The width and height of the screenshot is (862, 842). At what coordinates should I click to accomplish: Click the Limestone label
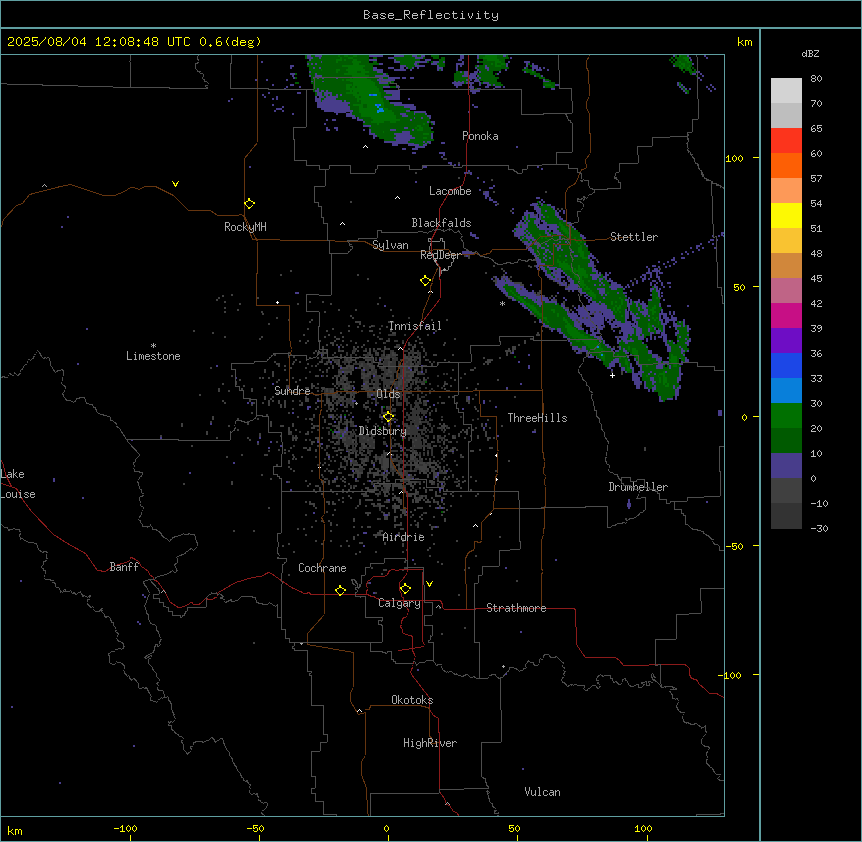pos(153,356)
